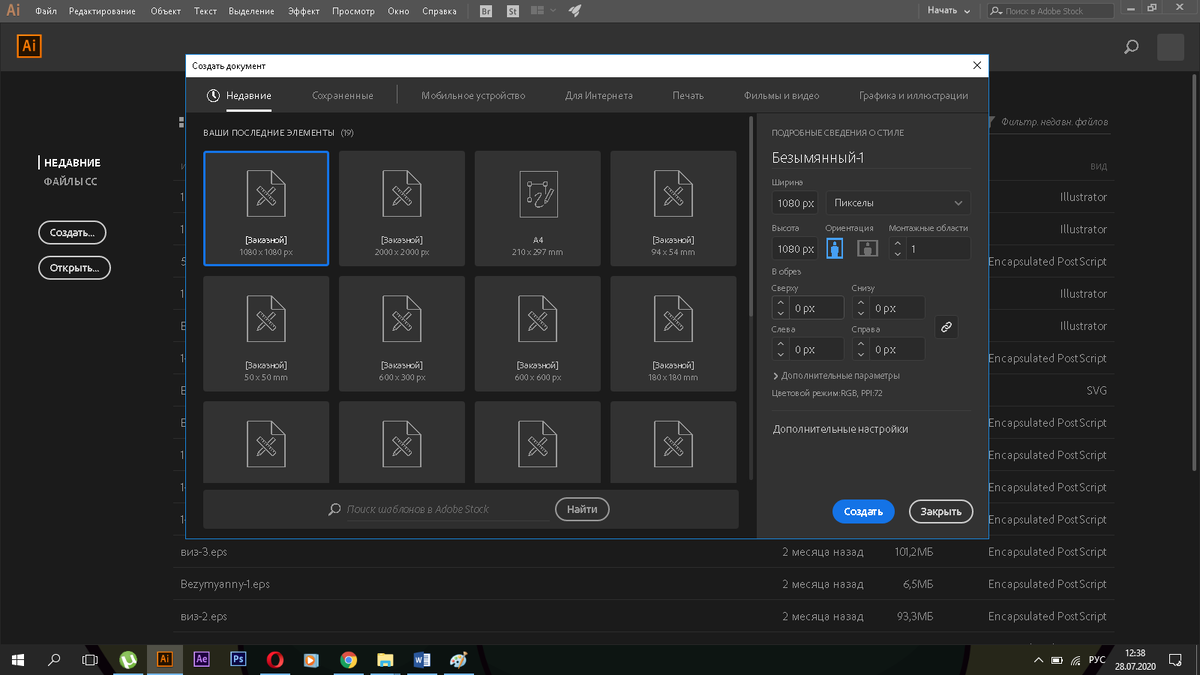Select the 94 x 54 mm preset
Image resolution: width=1200 pixels, height=675 pixels.
[x=673, y=208]
